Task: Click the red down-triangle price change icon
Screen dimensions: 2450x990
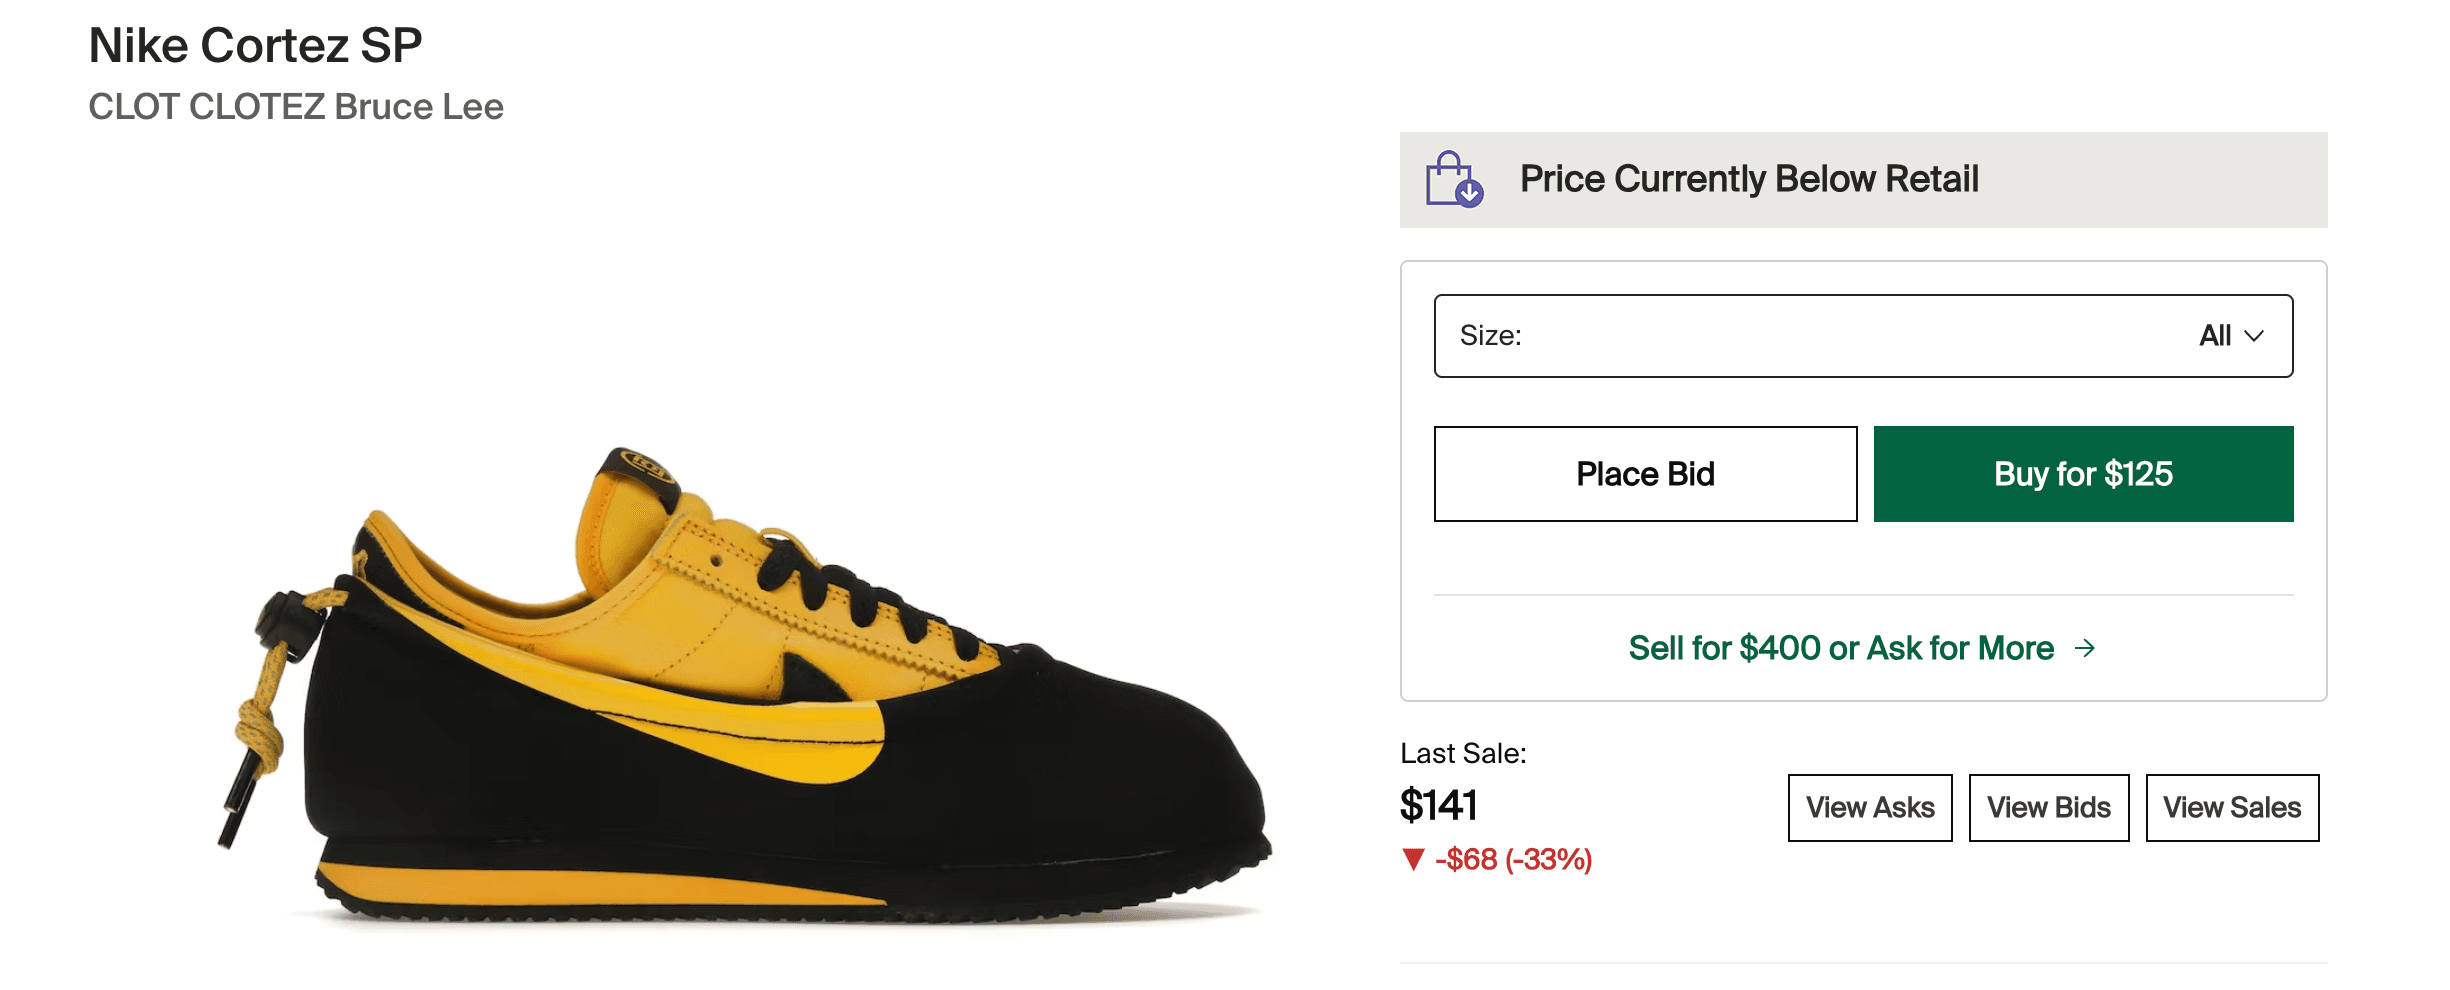Action: click(x=1413, y=859)
